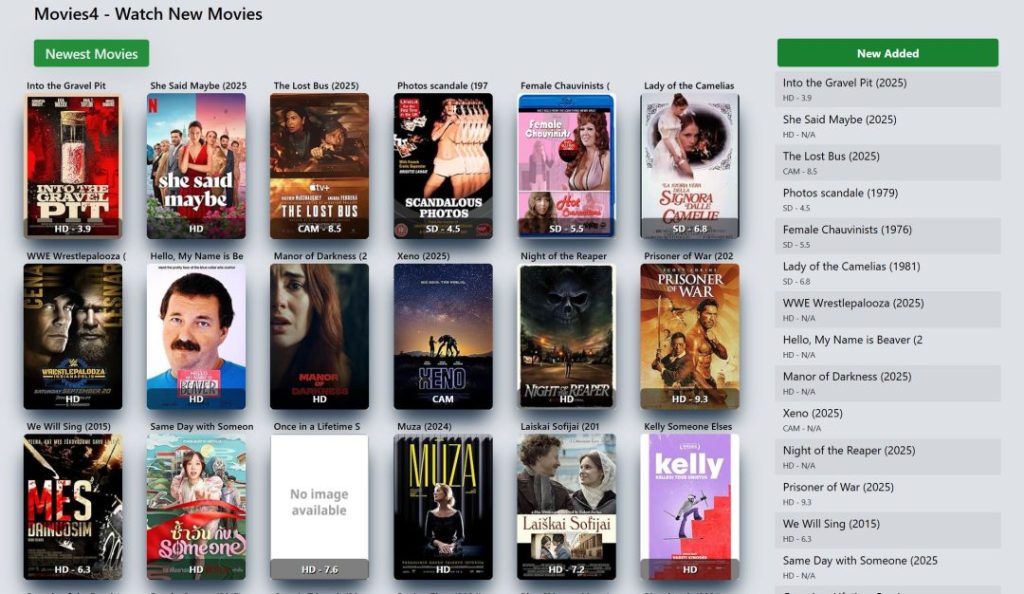The height and width of the screenshot is (594, 1024).
Task: Click 'The Lost Bus (2025)' grid title
Action: click(x=316, y=86)
